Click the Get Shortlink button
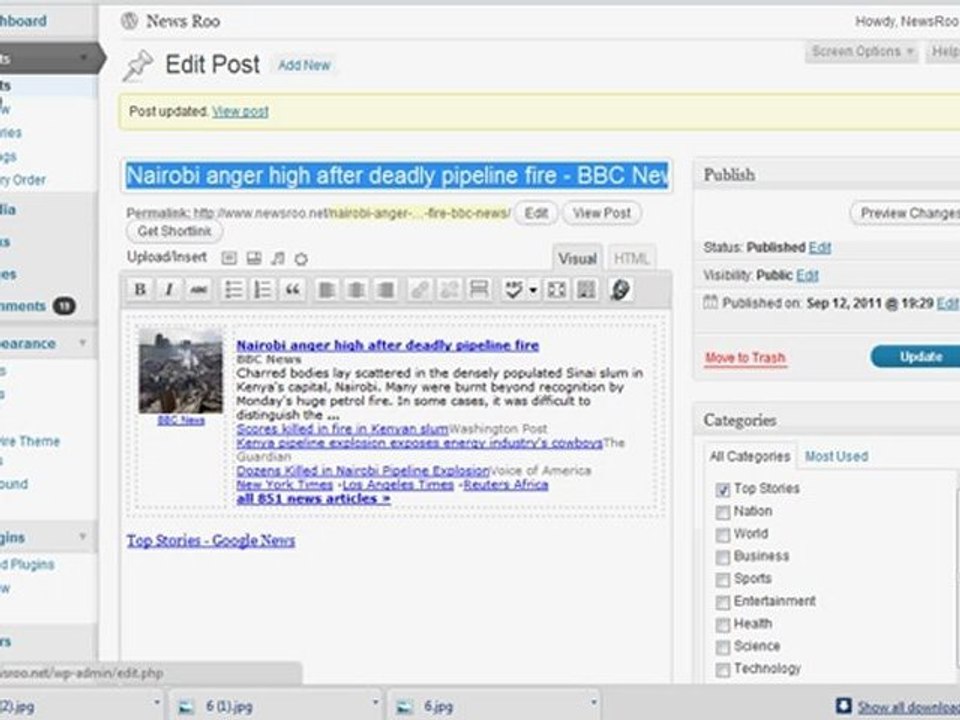Screen dimensions: 960x720 (174, 231)
